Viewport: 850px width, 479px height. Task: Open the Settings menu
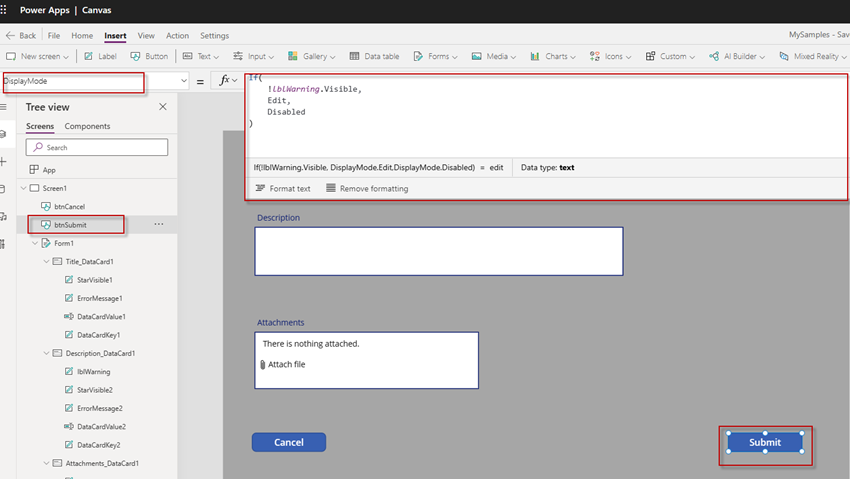[x=214, y=36]
